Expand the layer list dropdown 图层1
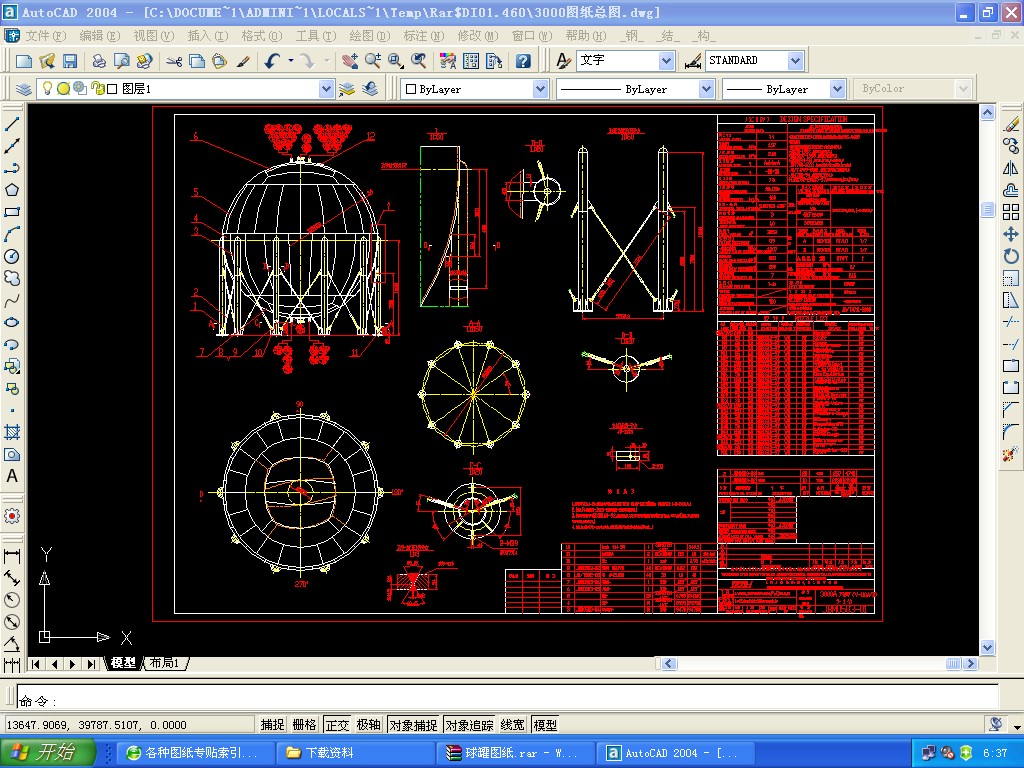Screen dimensions: 1024x768 coord(326,89)
